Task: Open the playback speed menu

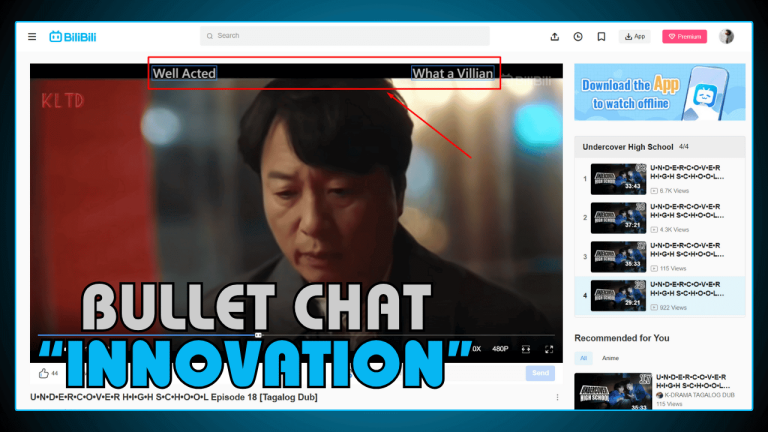Action: coord(476,349)
